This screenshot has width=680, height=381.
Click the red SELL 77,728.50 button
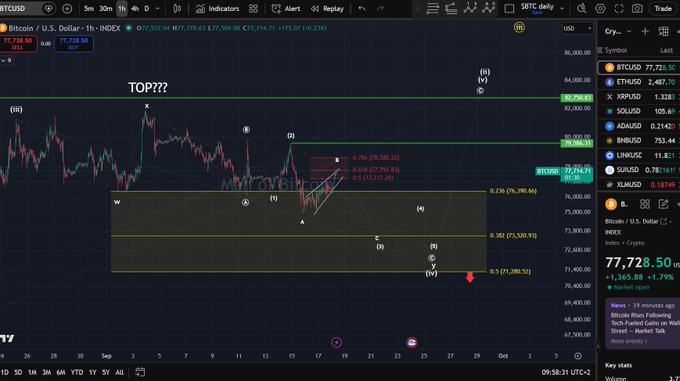[x=18, y=43]
